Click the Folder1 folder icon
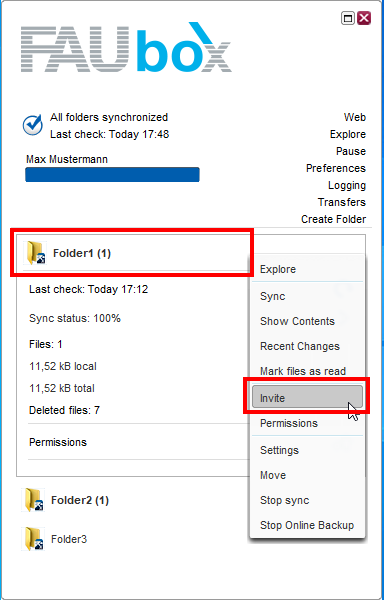Image resolution: width=384 pixels, height=600 pixels. [x=35, y=253]
